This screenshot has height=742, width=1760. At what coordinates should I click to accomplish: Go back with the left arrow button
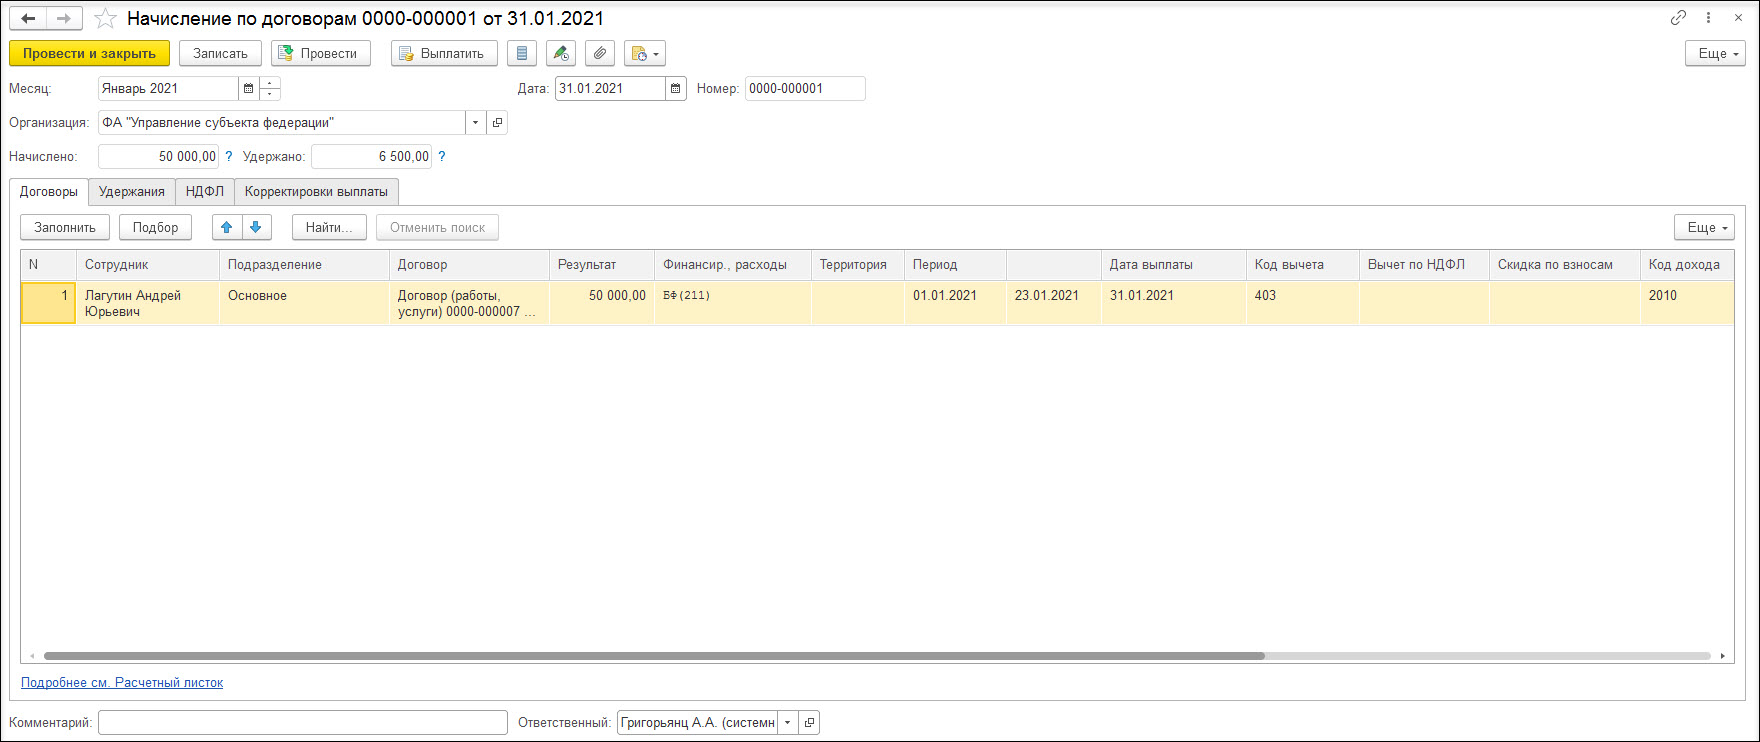tap(28, 19)
